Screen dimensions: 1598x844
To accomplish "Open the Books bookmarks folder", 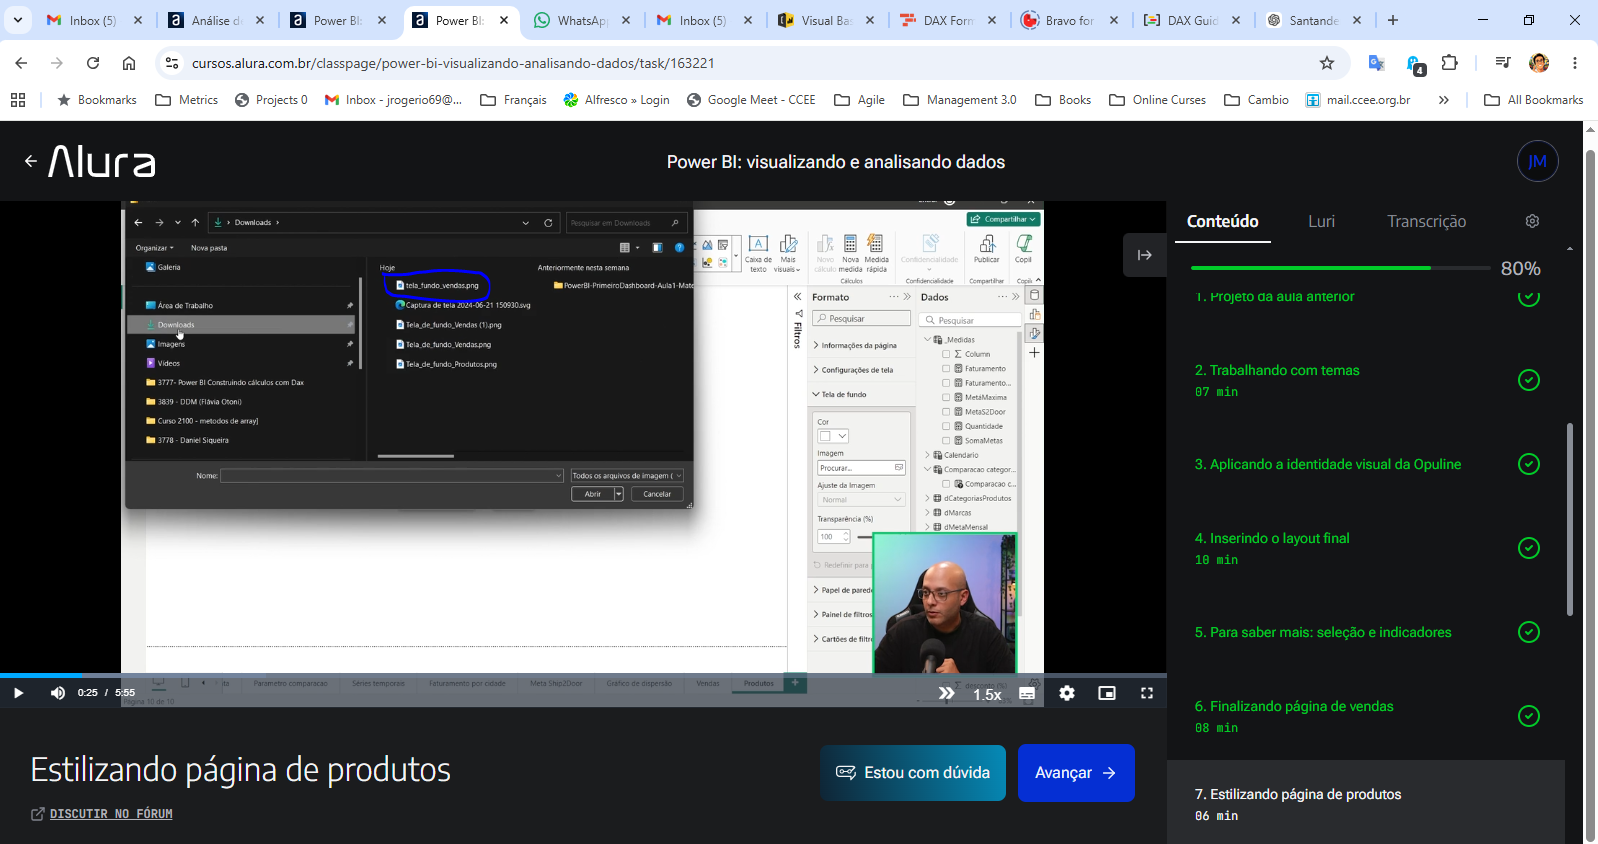I will click(x=1063, y=100).
